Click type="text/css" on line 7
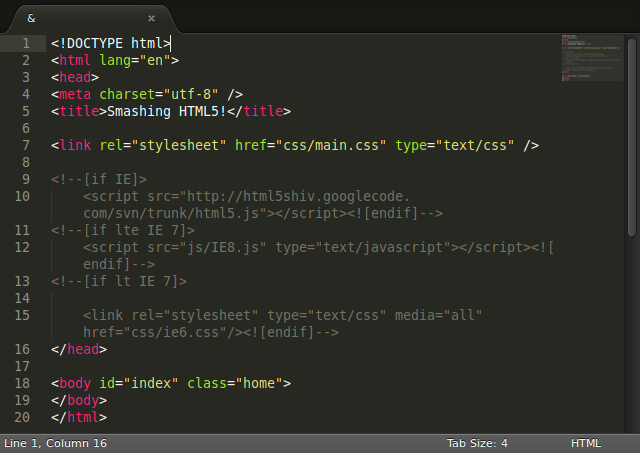Viewport: 640px width, 453px height. 455,145
